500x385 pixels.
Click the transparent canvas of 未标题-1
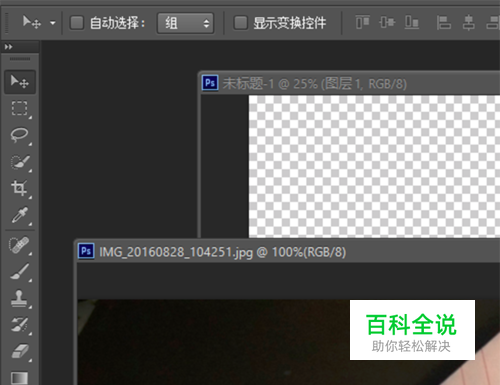coord(374,166)
